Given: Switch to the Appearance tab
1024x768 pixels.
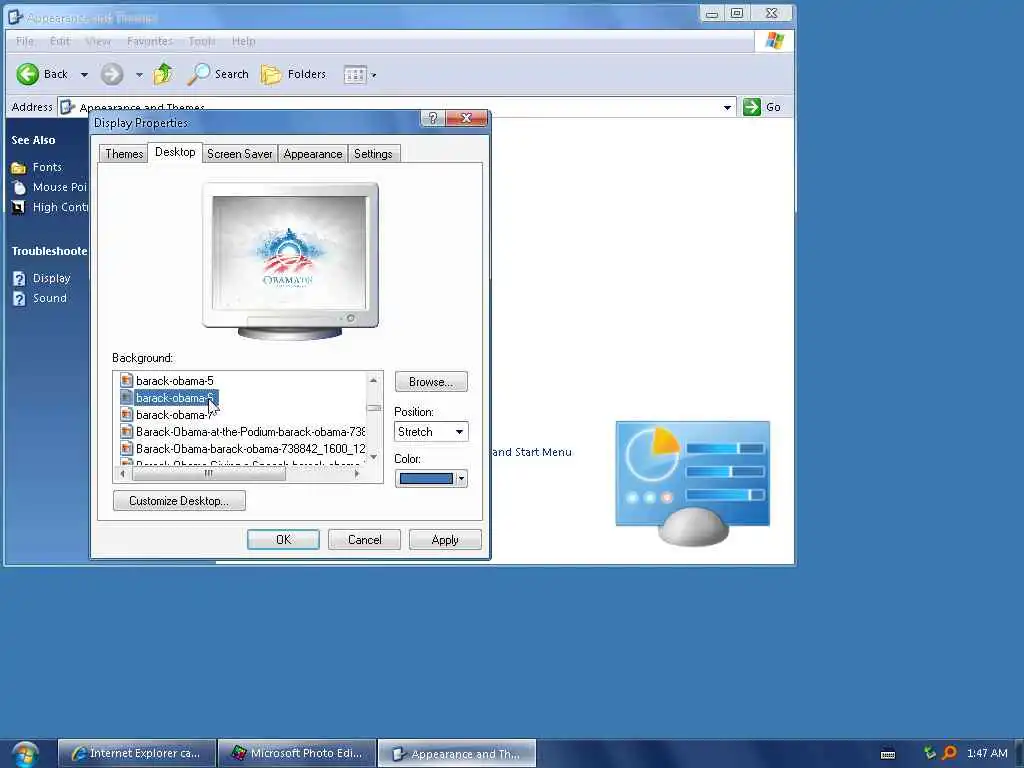Looking at the screenshot, I should [313, 154].
